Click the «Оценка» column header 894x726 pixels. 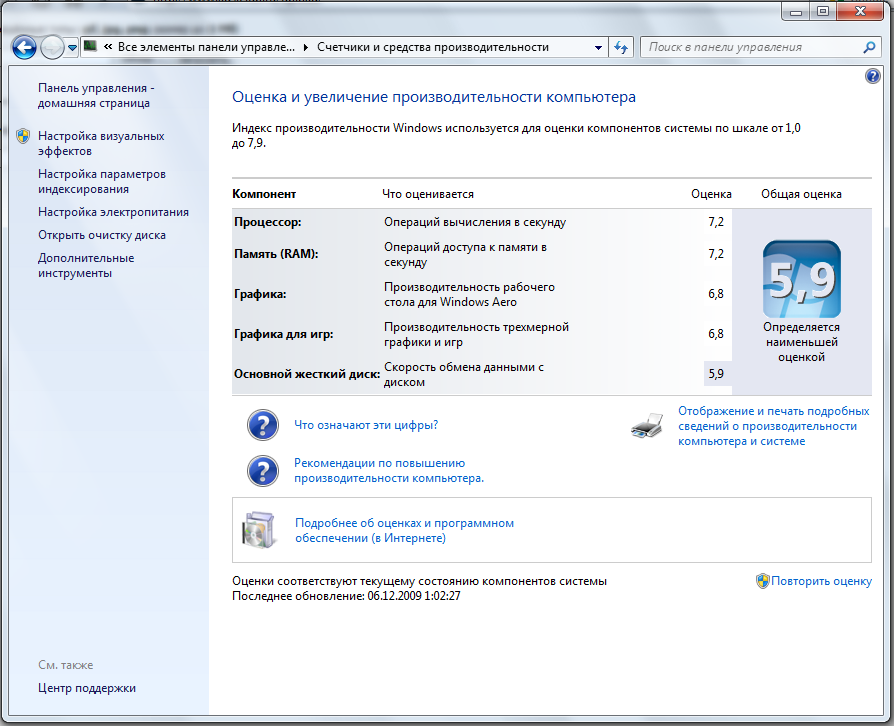pos(711,194)
